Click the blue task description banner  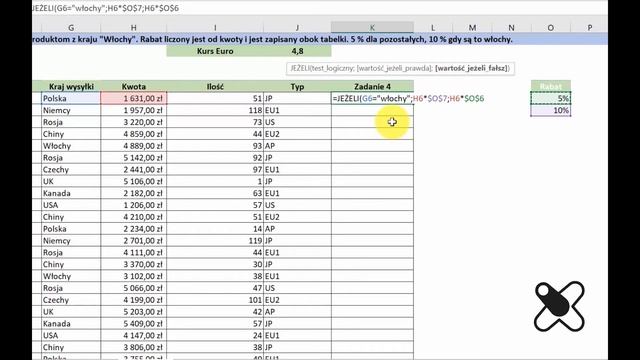(320, 39)
